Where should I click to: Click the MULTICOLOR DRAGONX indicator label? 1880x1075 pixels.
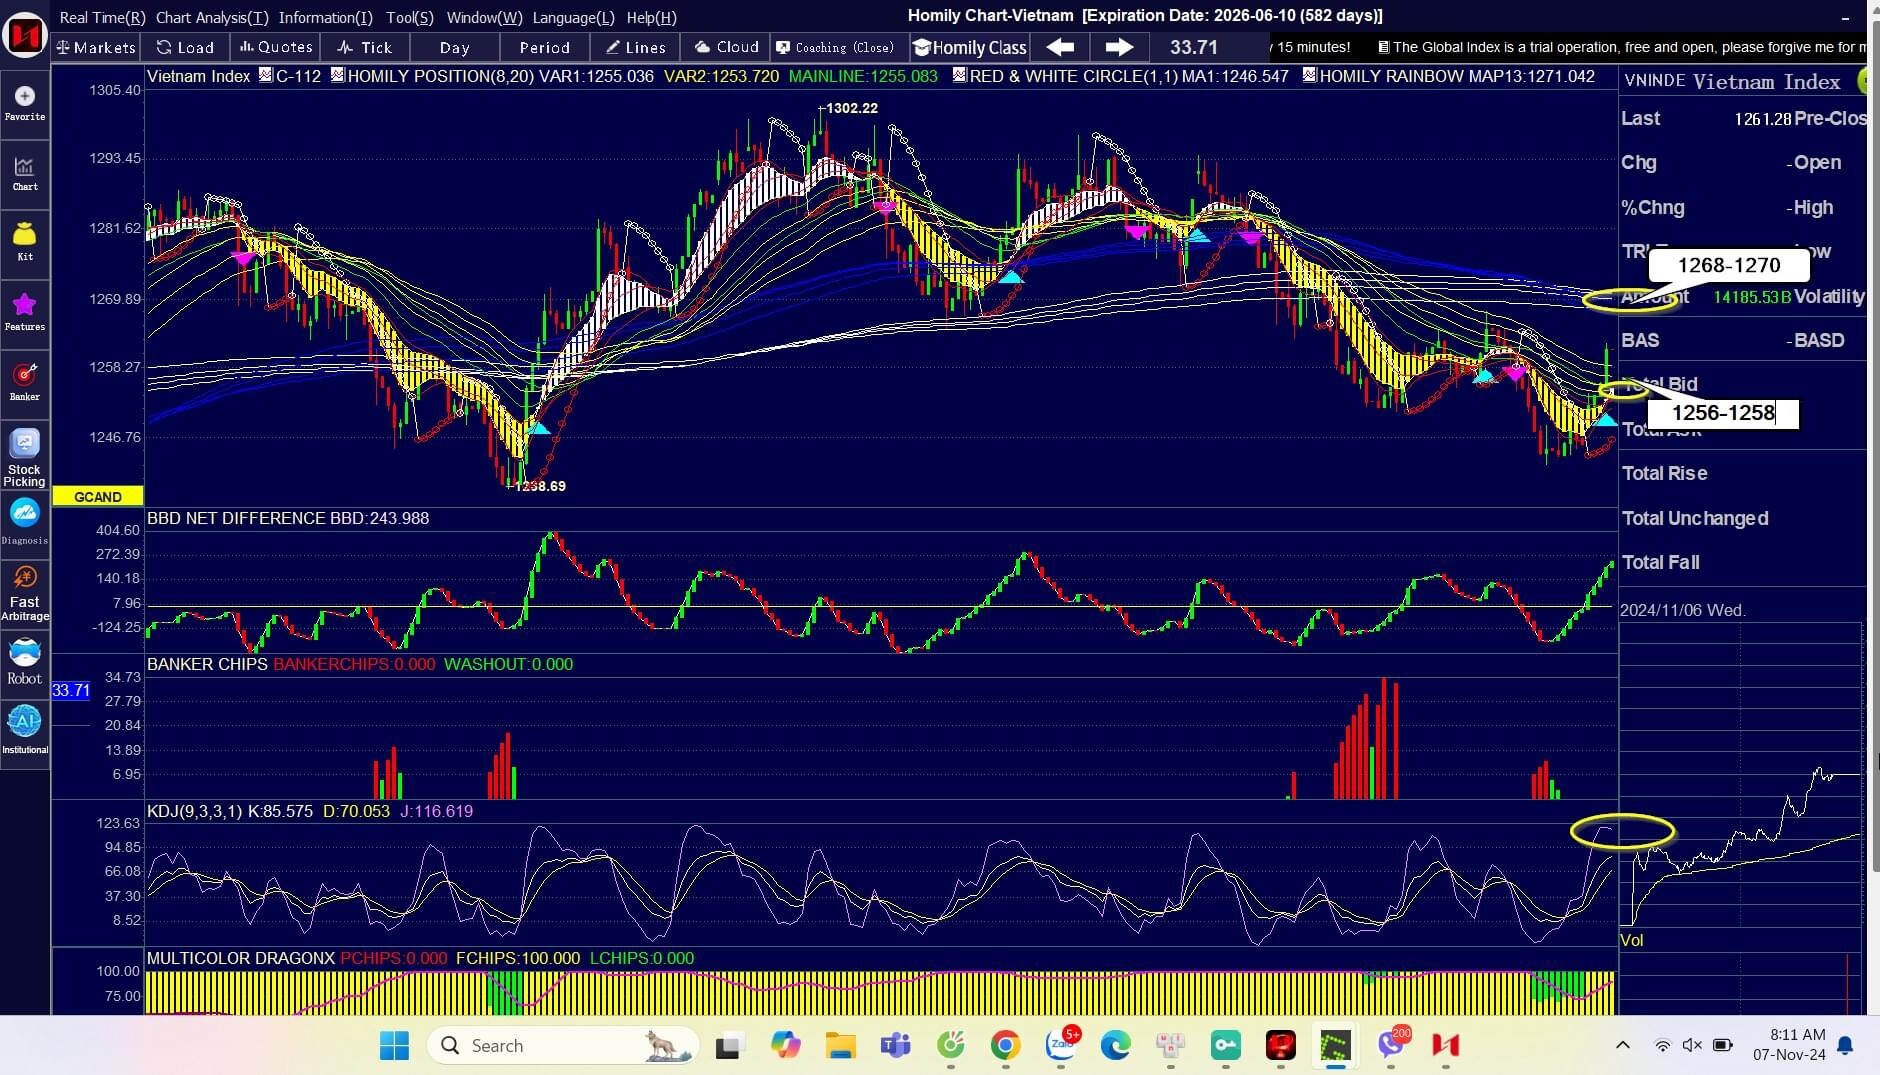click(240, 958)
